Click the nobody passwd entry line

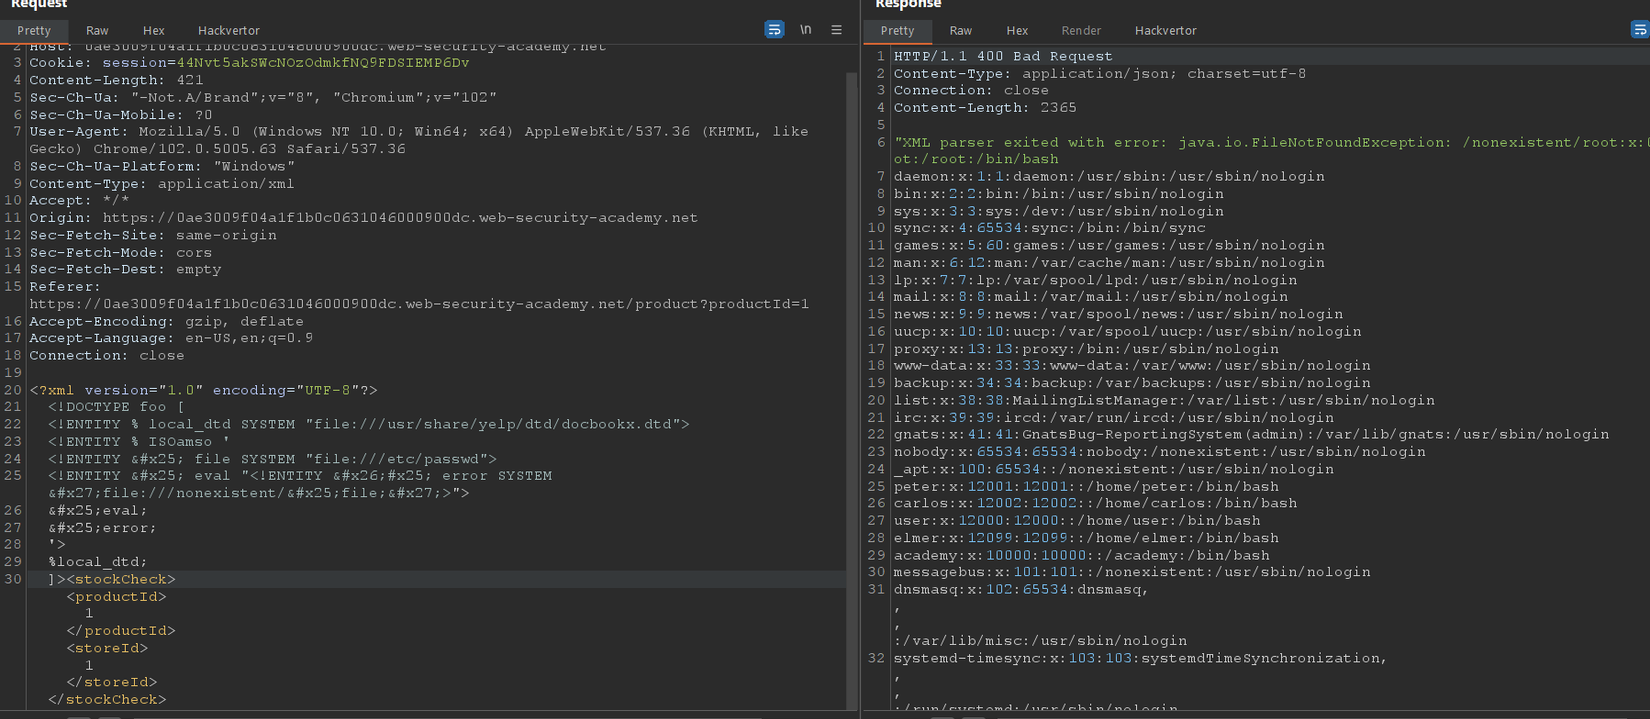(1160, 452)
